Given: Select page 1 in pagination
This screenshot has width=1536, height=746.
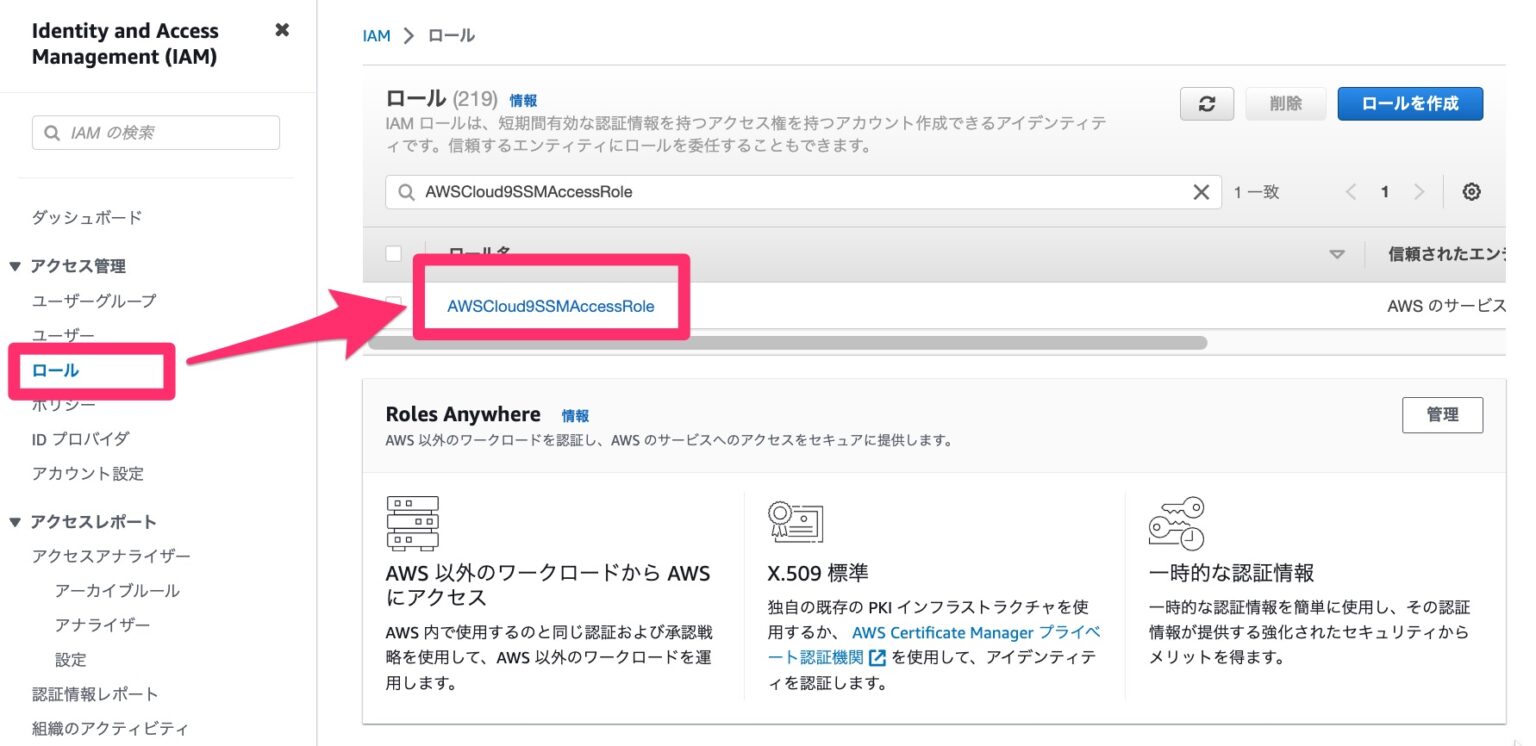Looking at the screenshot, I should (1385, 192).
